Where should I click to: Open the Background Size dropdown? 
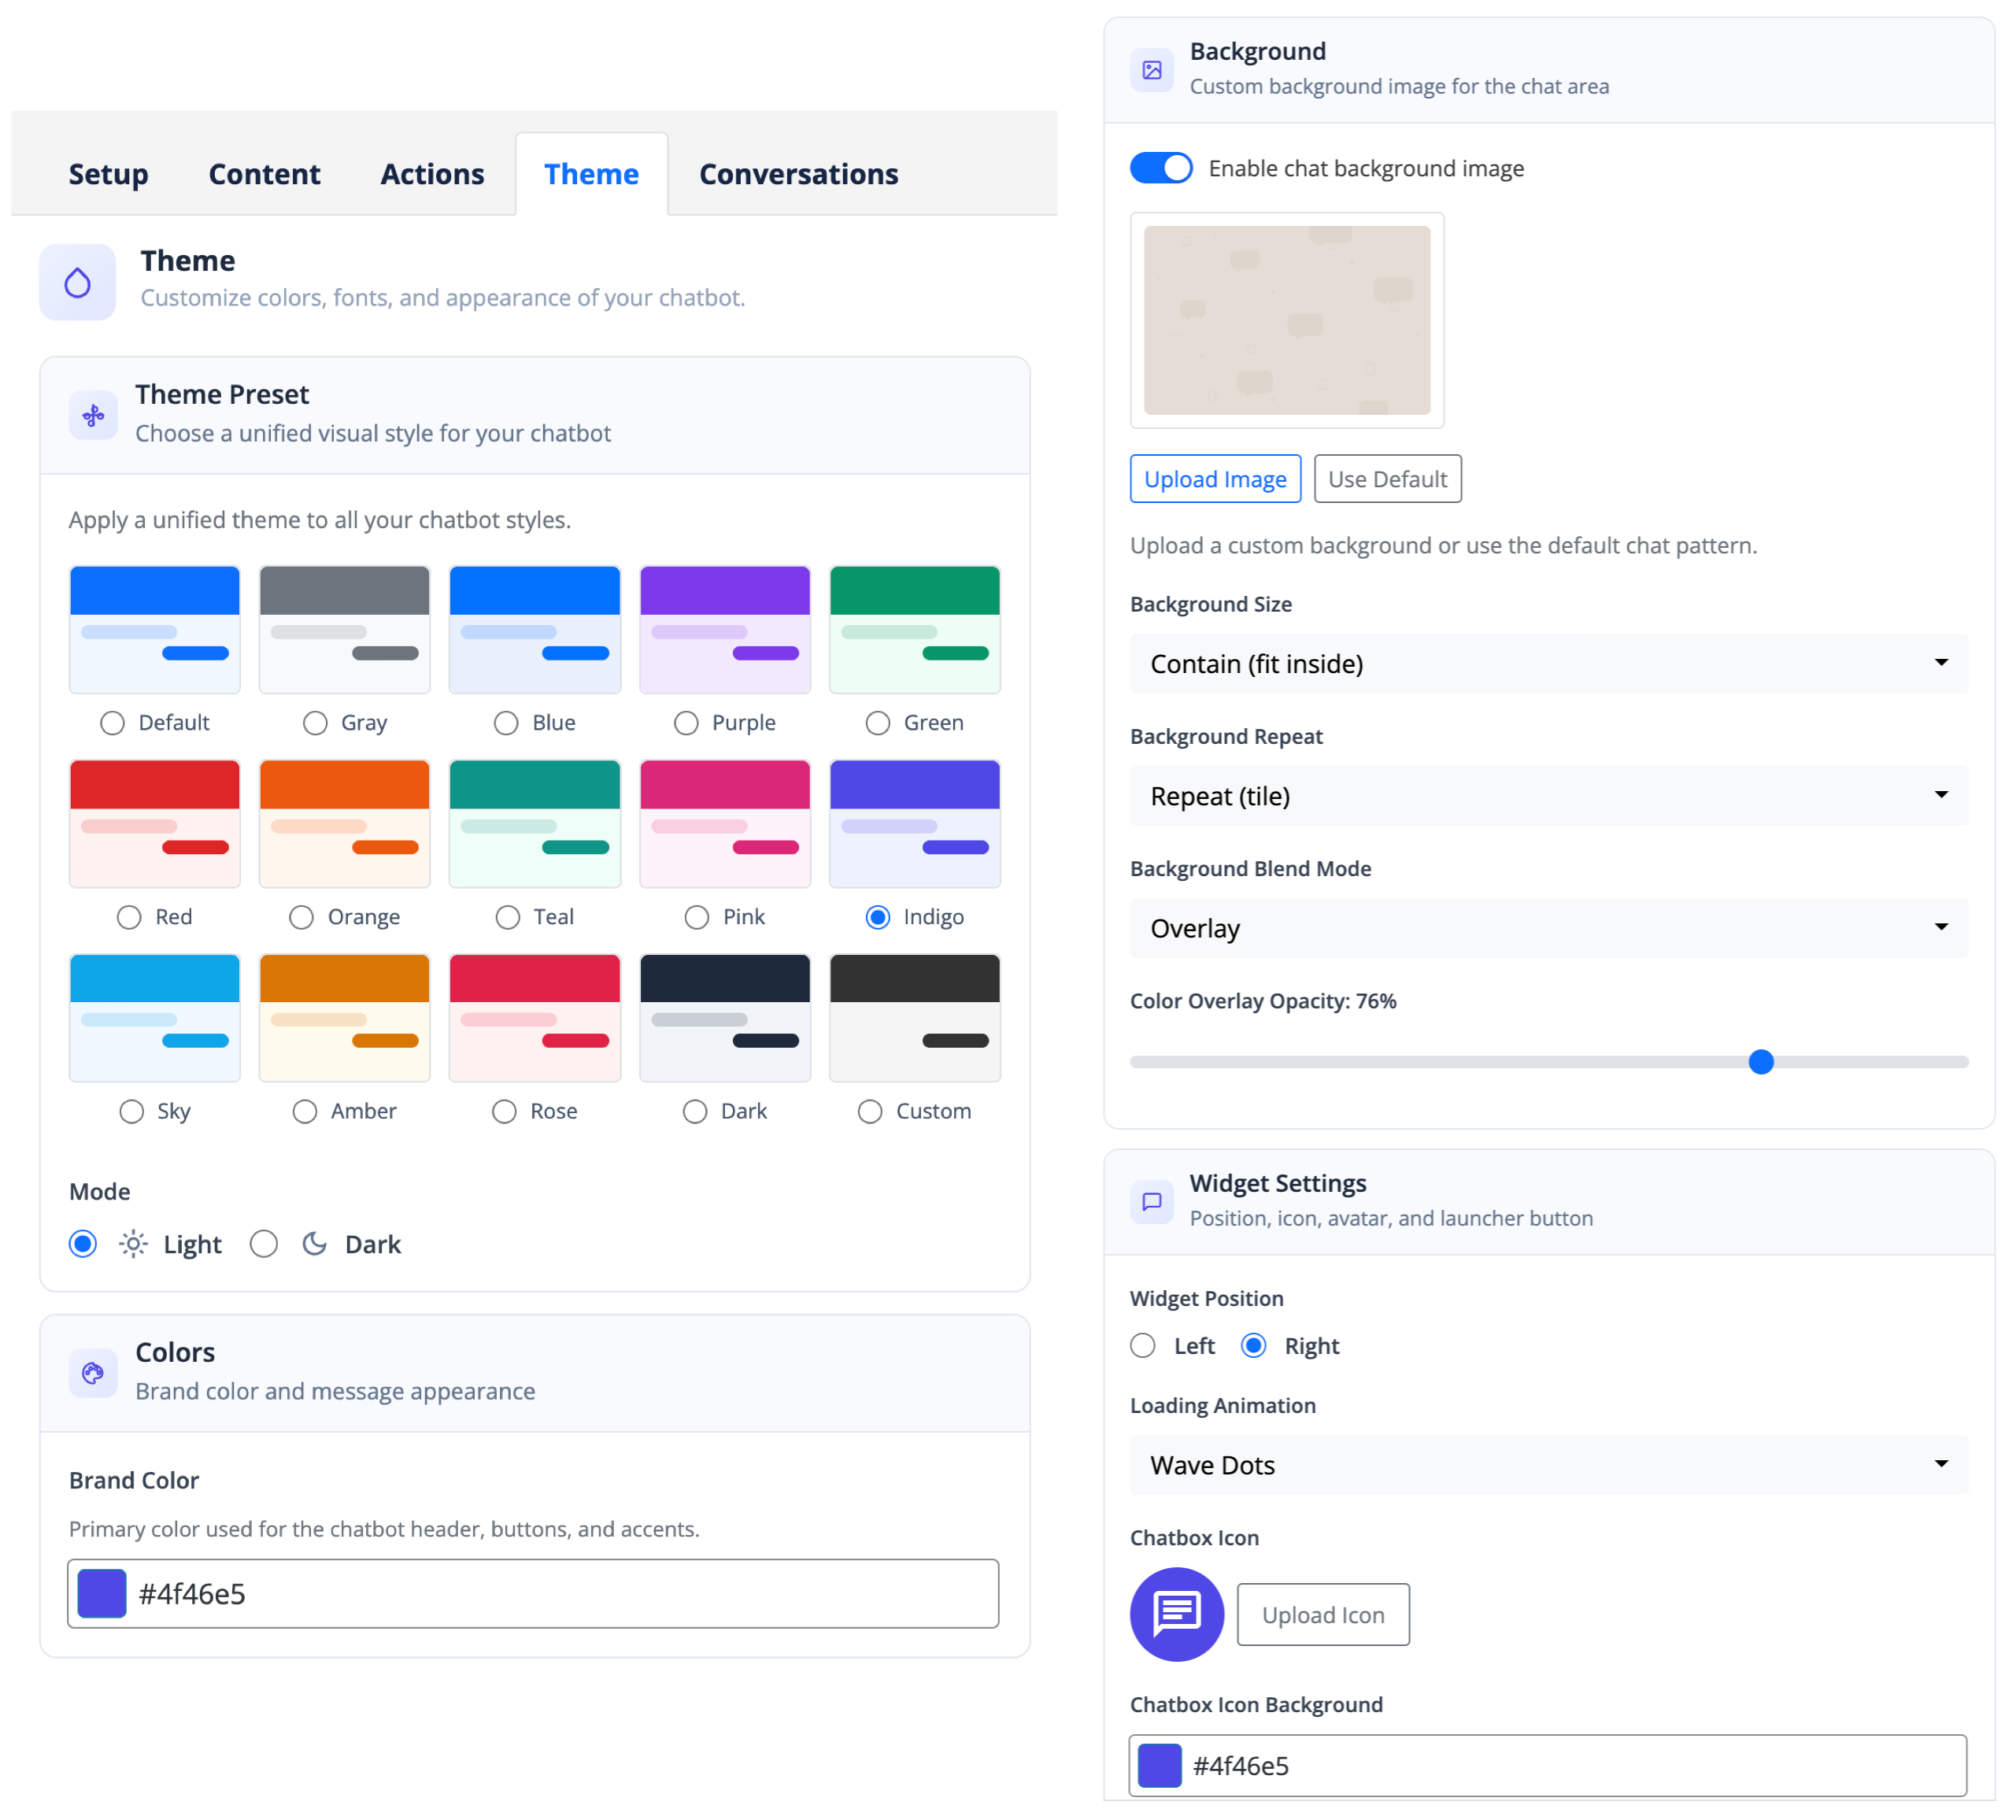tap(1549, 663)
